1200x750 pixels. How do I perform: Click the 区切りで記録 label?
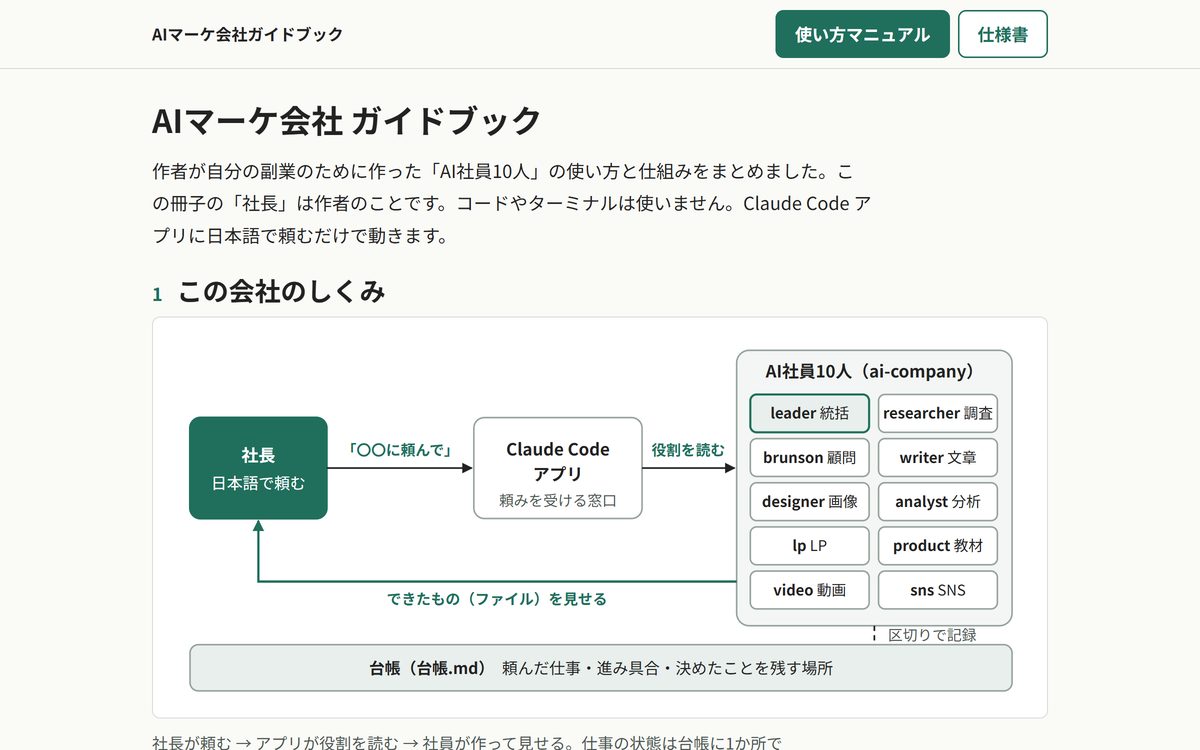[932, 634]
